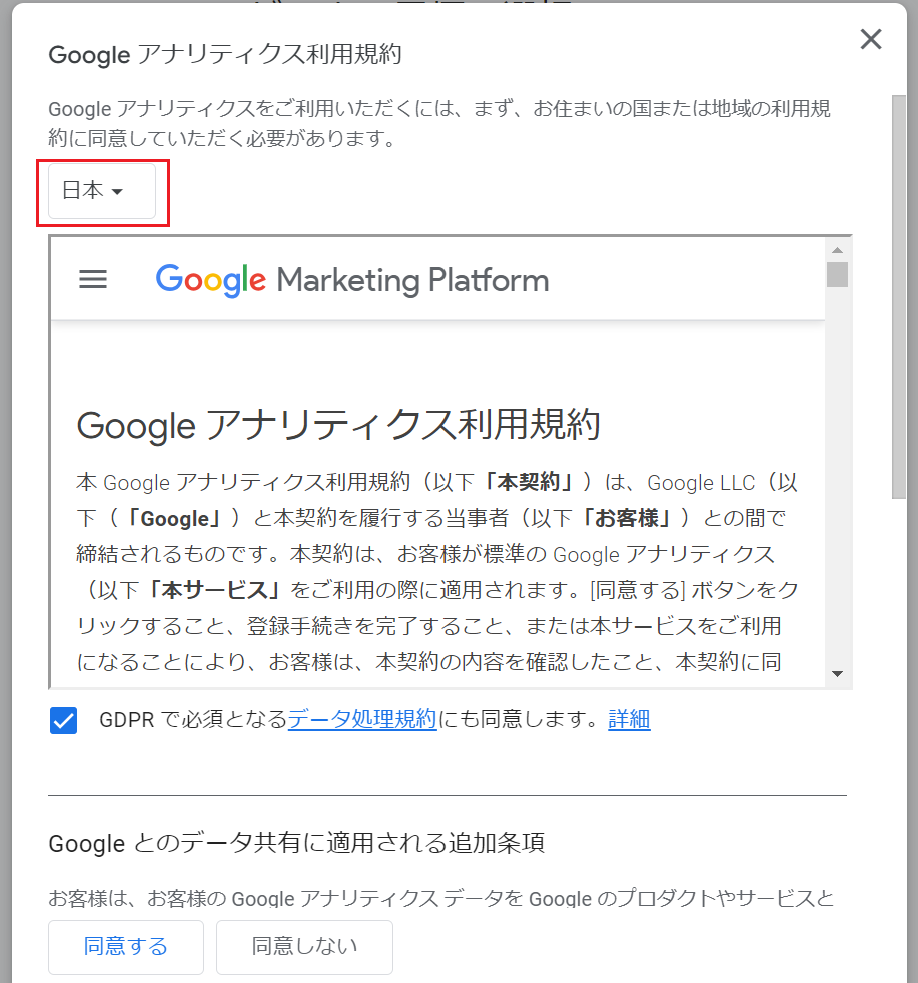This screenshot has height=983, width=918.
Task: Click the Google とのデータ共有に適用される追加条項 heading
Action: pyautogui.click(x=297, y=843)
